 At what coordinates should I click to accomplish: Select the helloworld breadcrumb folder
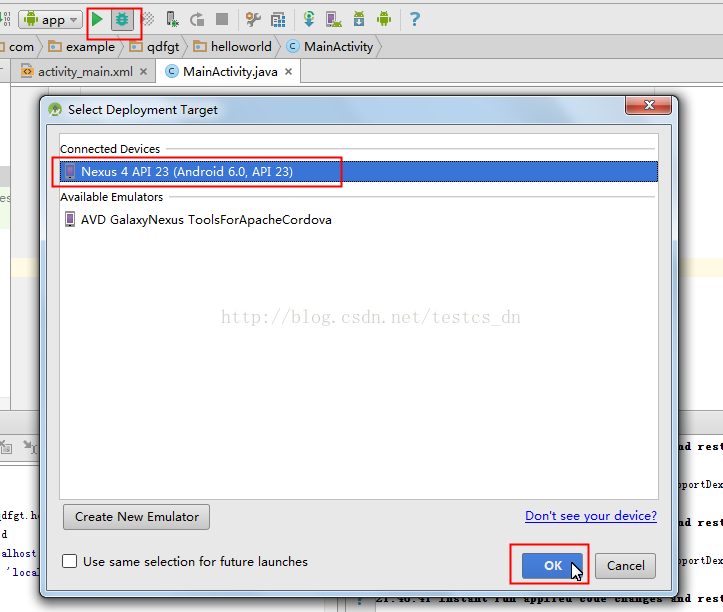click(x=232, y=47)
